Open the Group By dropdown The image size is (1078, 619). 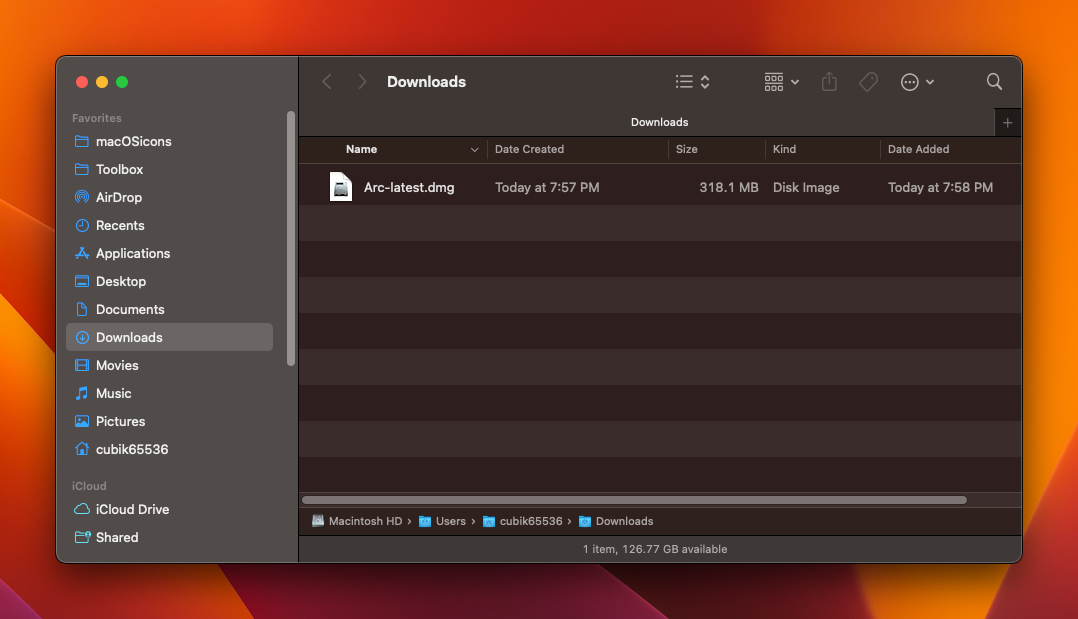(781, 82)
